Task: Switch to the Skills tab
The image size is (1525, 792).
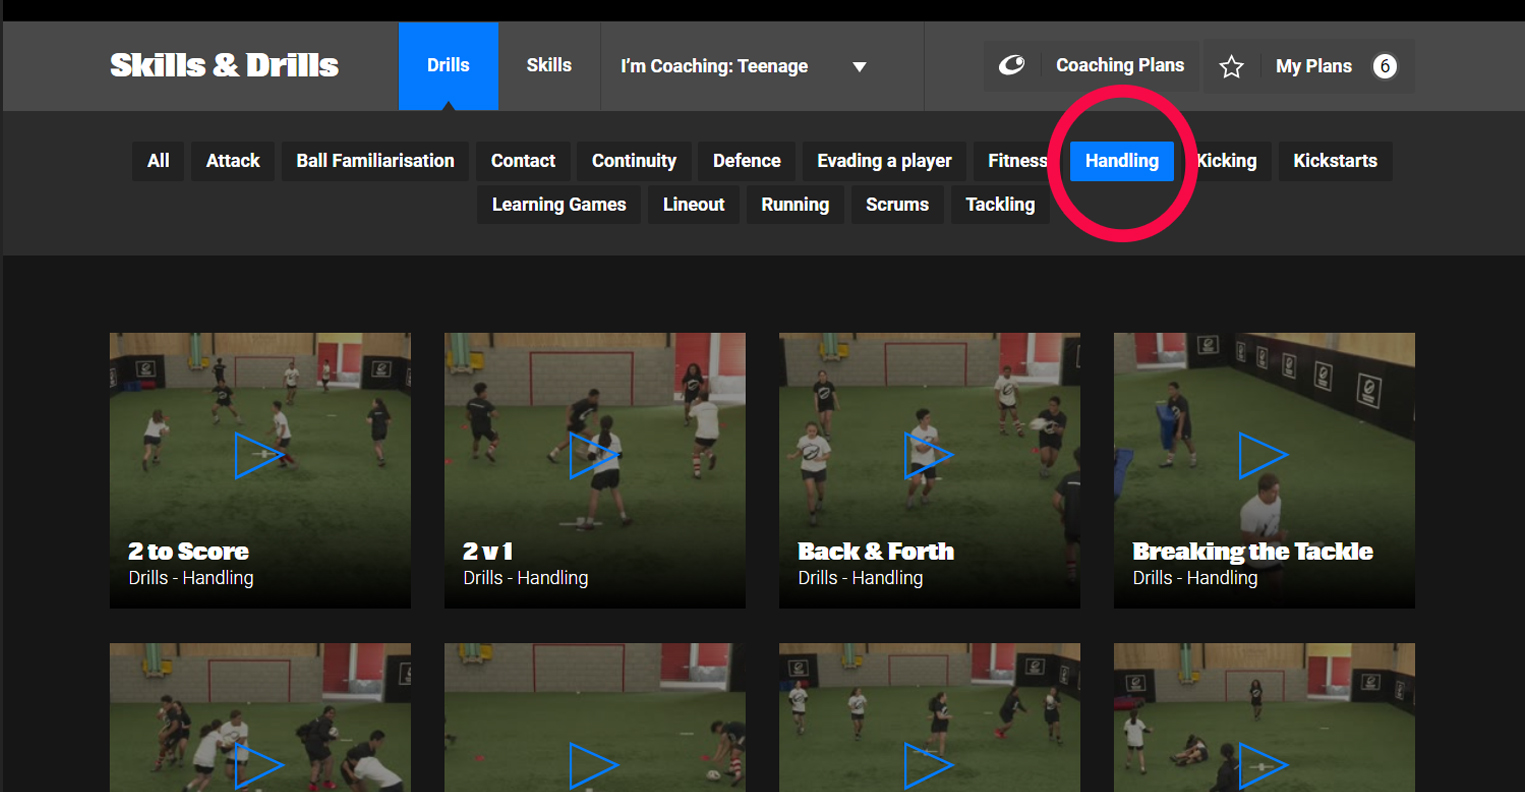Action: click(x=549, y=66)
